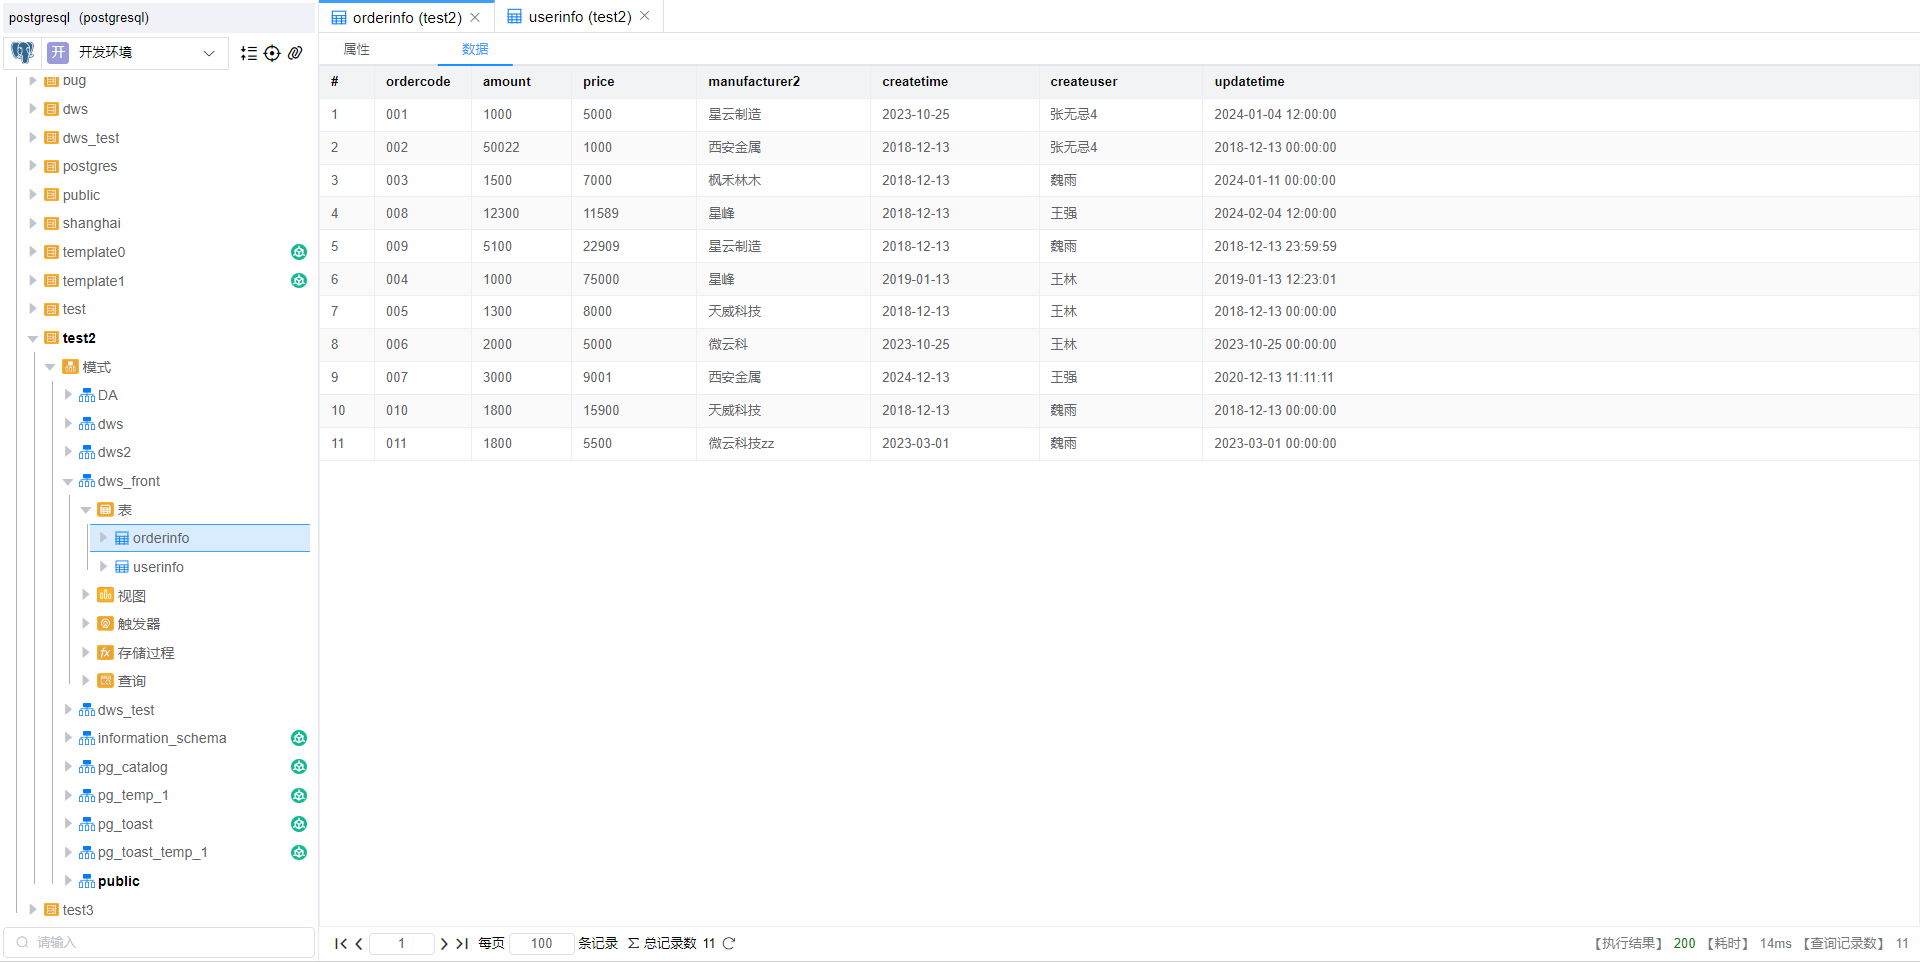This screenshot has width=1920, height=962.
Task: Click the locate current node target icon
Action: point(272,53)
